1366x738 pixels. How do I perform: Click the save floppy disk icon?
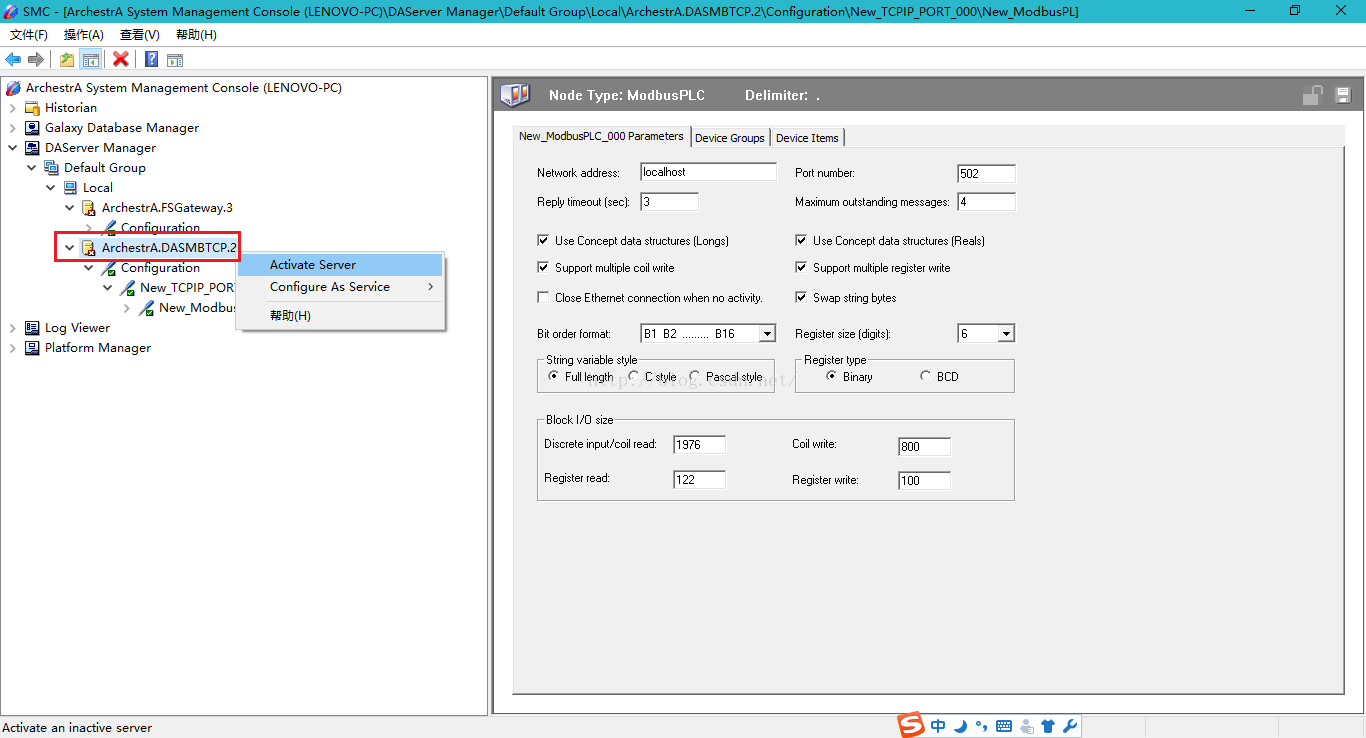pos(1343,96)
